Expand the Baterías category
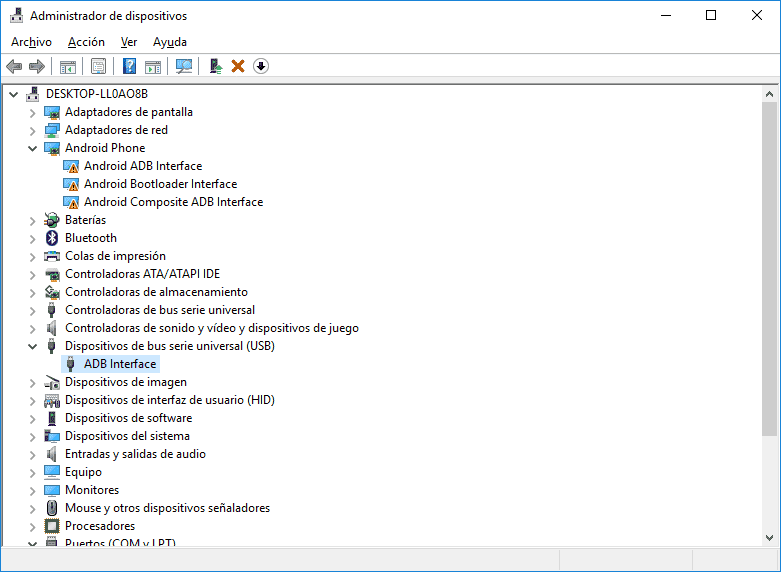Screen dimensions: 781x572 [32, 220]
